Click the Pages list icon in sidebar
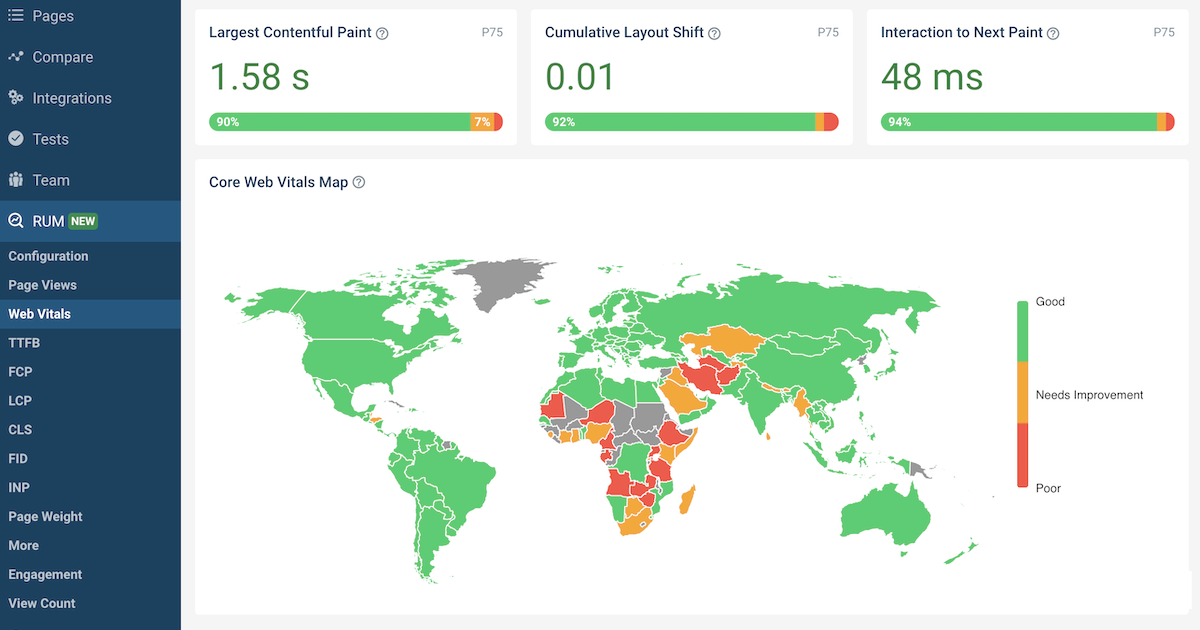 click(16, 16)
